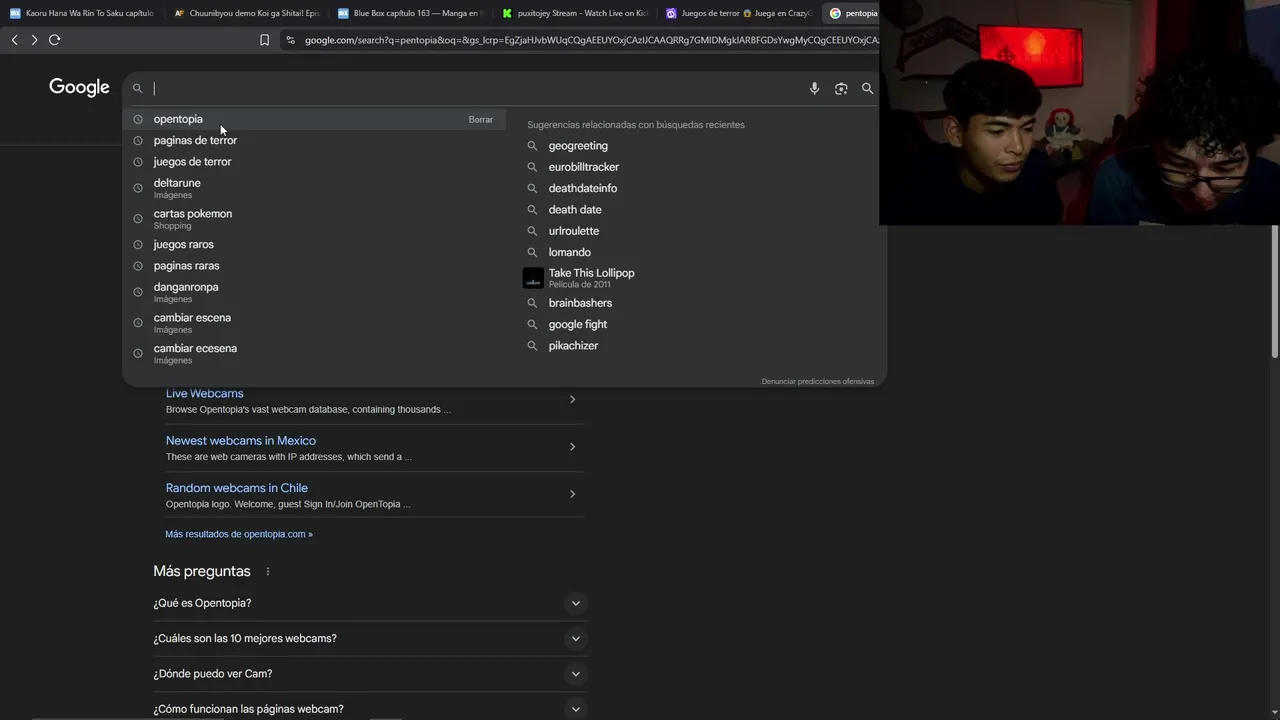Choose 'eurobilltracker' related suggestion

pos(584,167)
